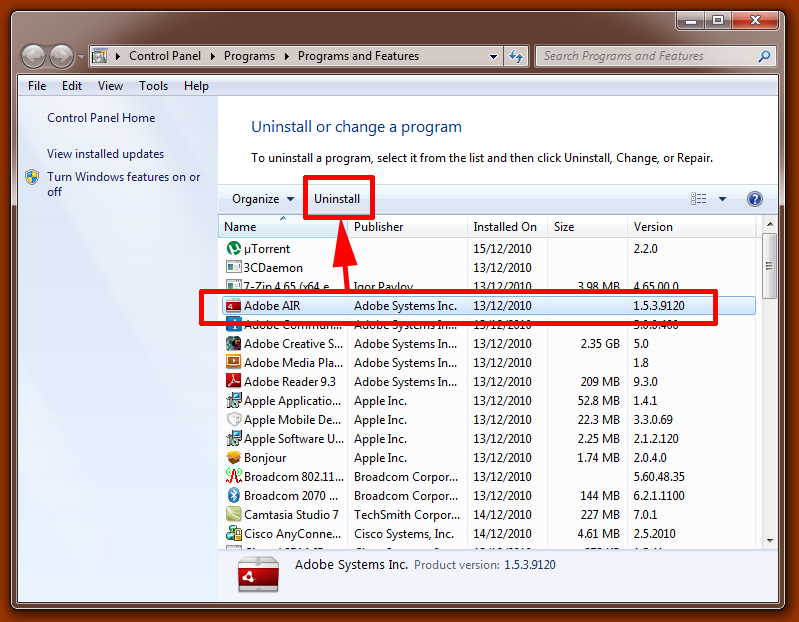Sort list by Publisher column header
The height and width of the screenshot is (622, 799).
pos(407,227)
